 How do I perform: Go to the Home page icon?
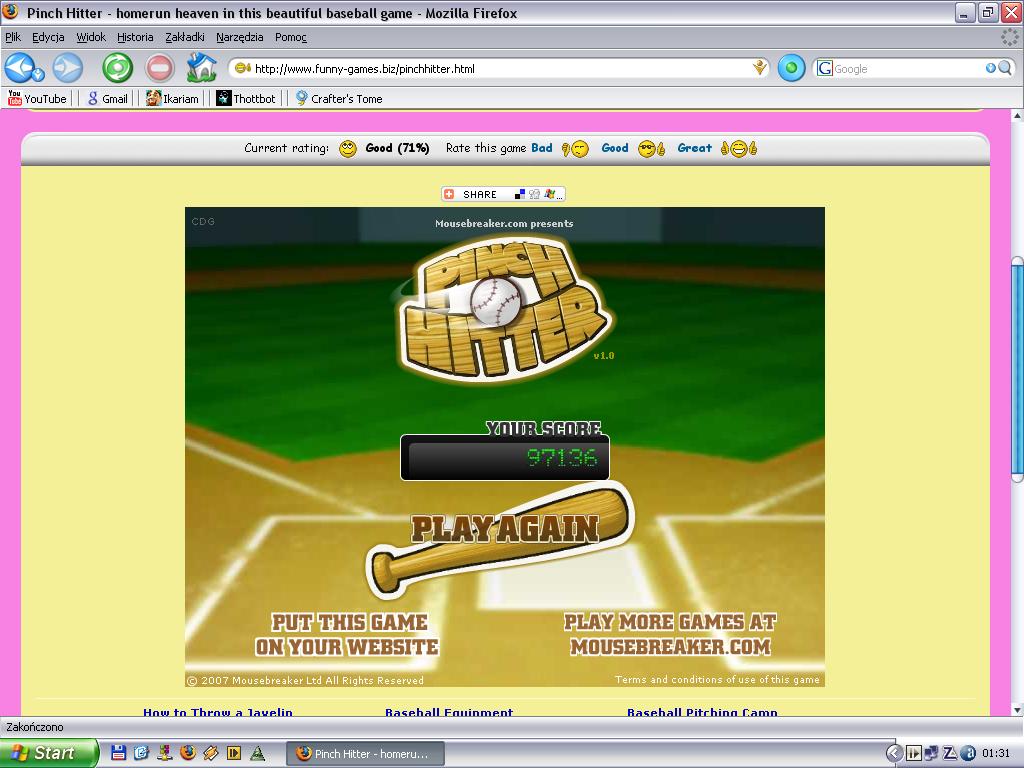click(201, 67)
